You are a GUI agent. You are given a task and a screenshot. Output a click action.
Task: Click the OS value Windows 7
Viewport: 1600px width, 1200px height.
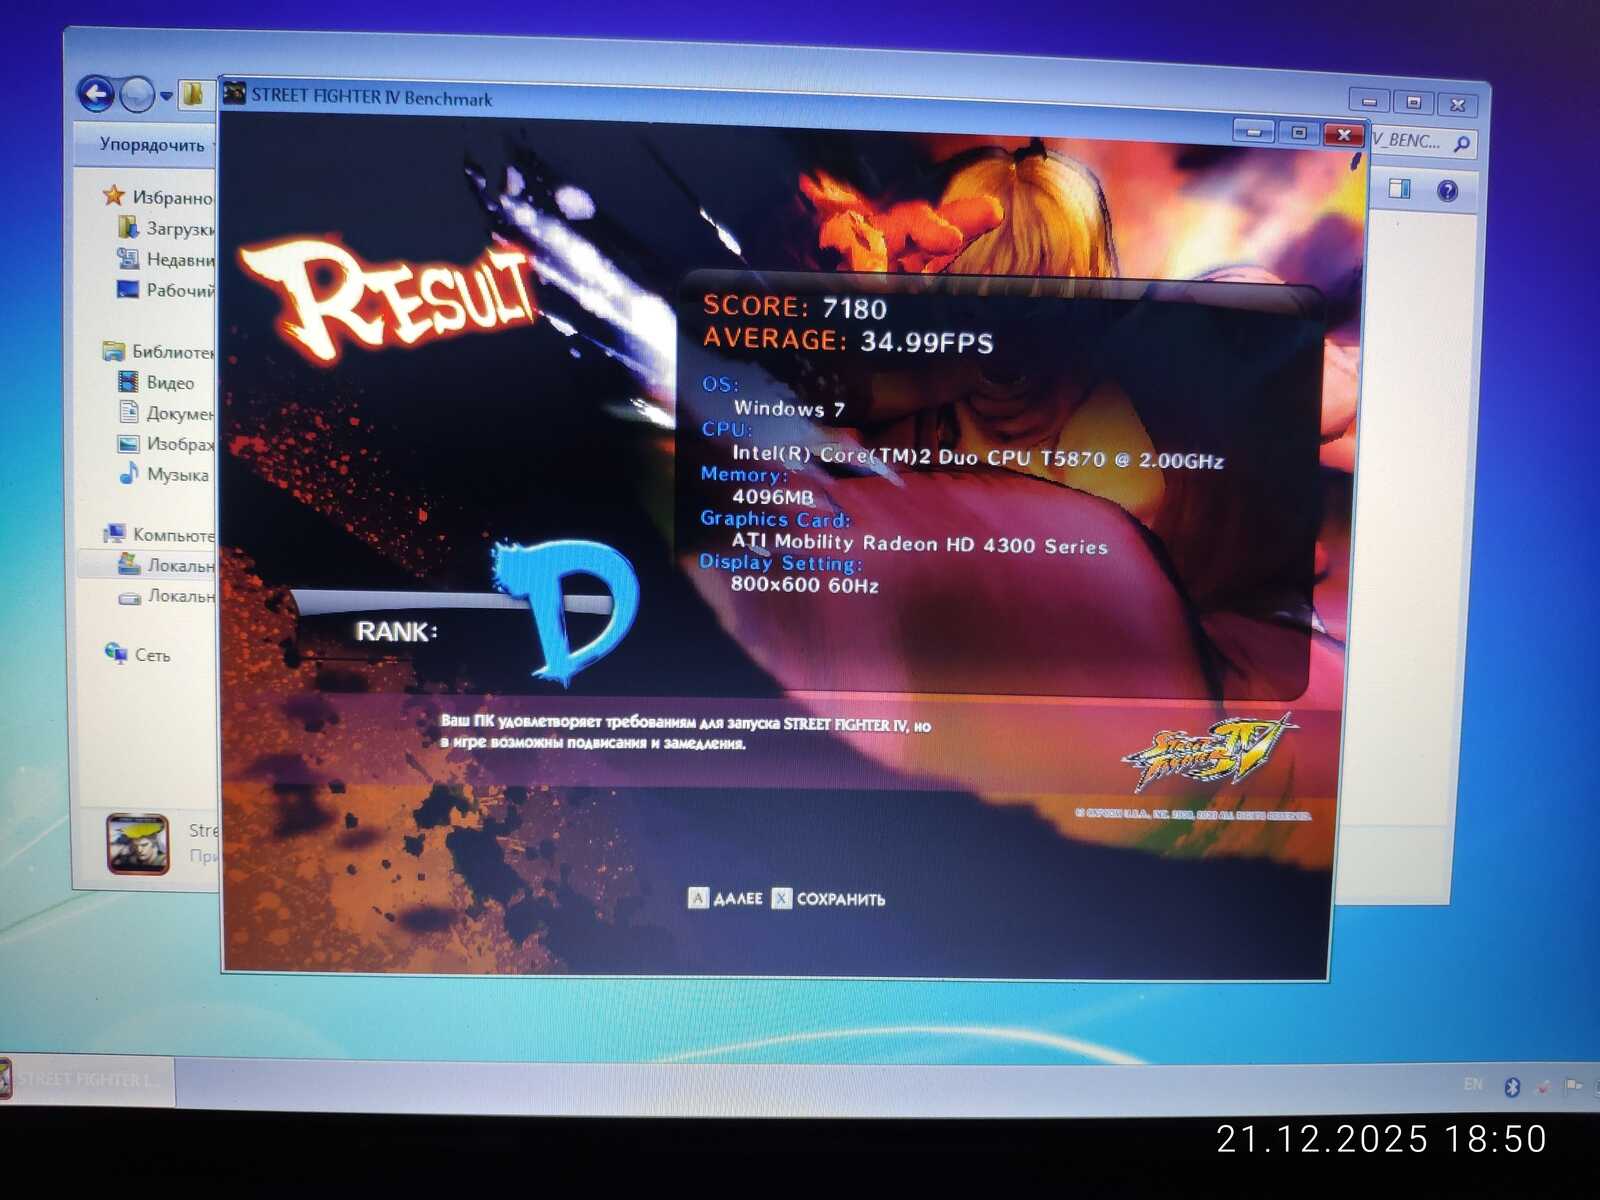pos(789,408)
